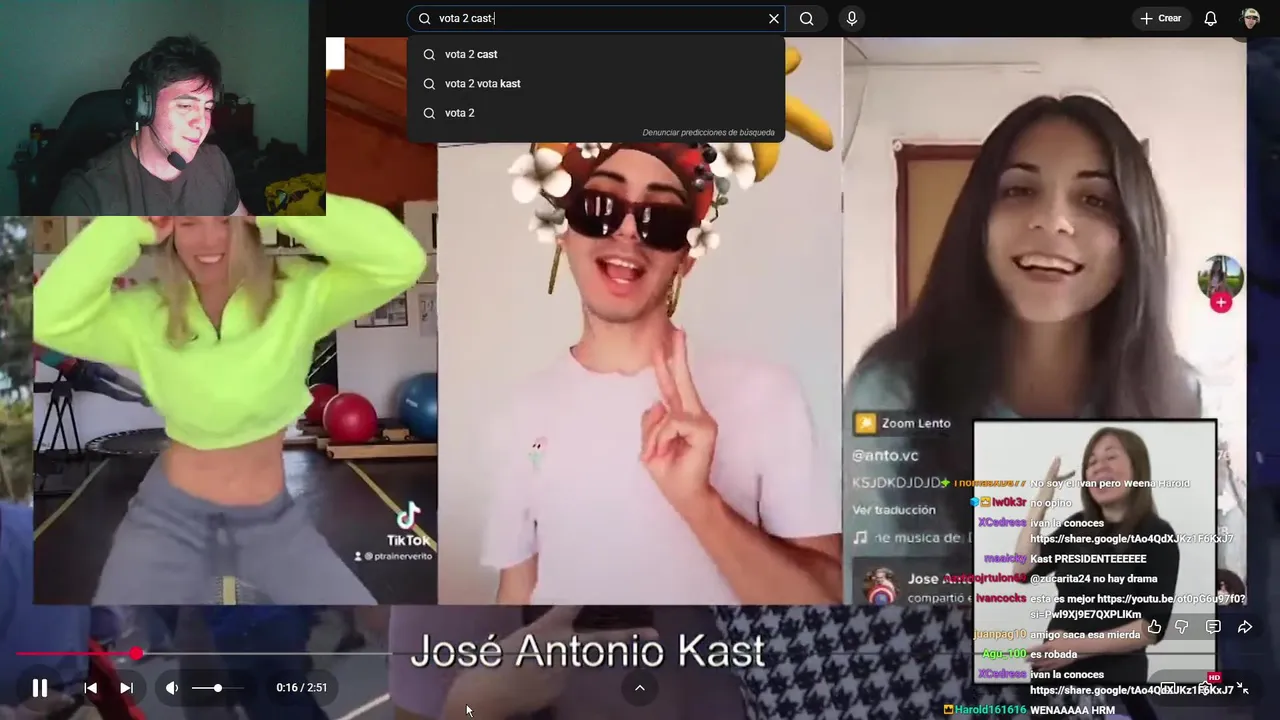Share the video with the arrow icon
1280x720 pixels.
[1245, 627]
